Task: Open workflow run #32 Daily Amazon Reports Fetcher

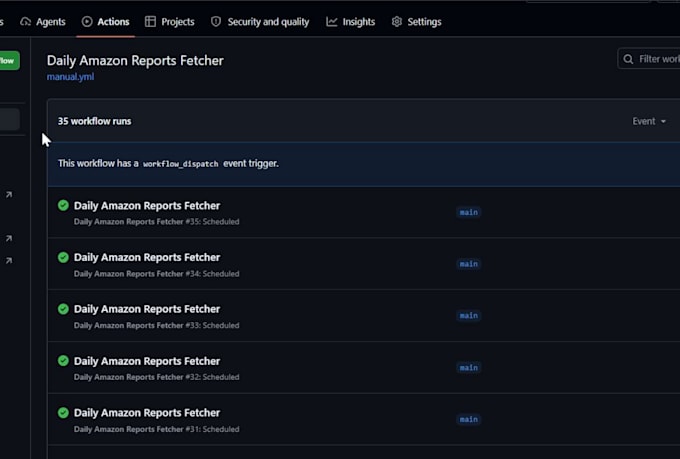Action: click(x=147, y=361)
